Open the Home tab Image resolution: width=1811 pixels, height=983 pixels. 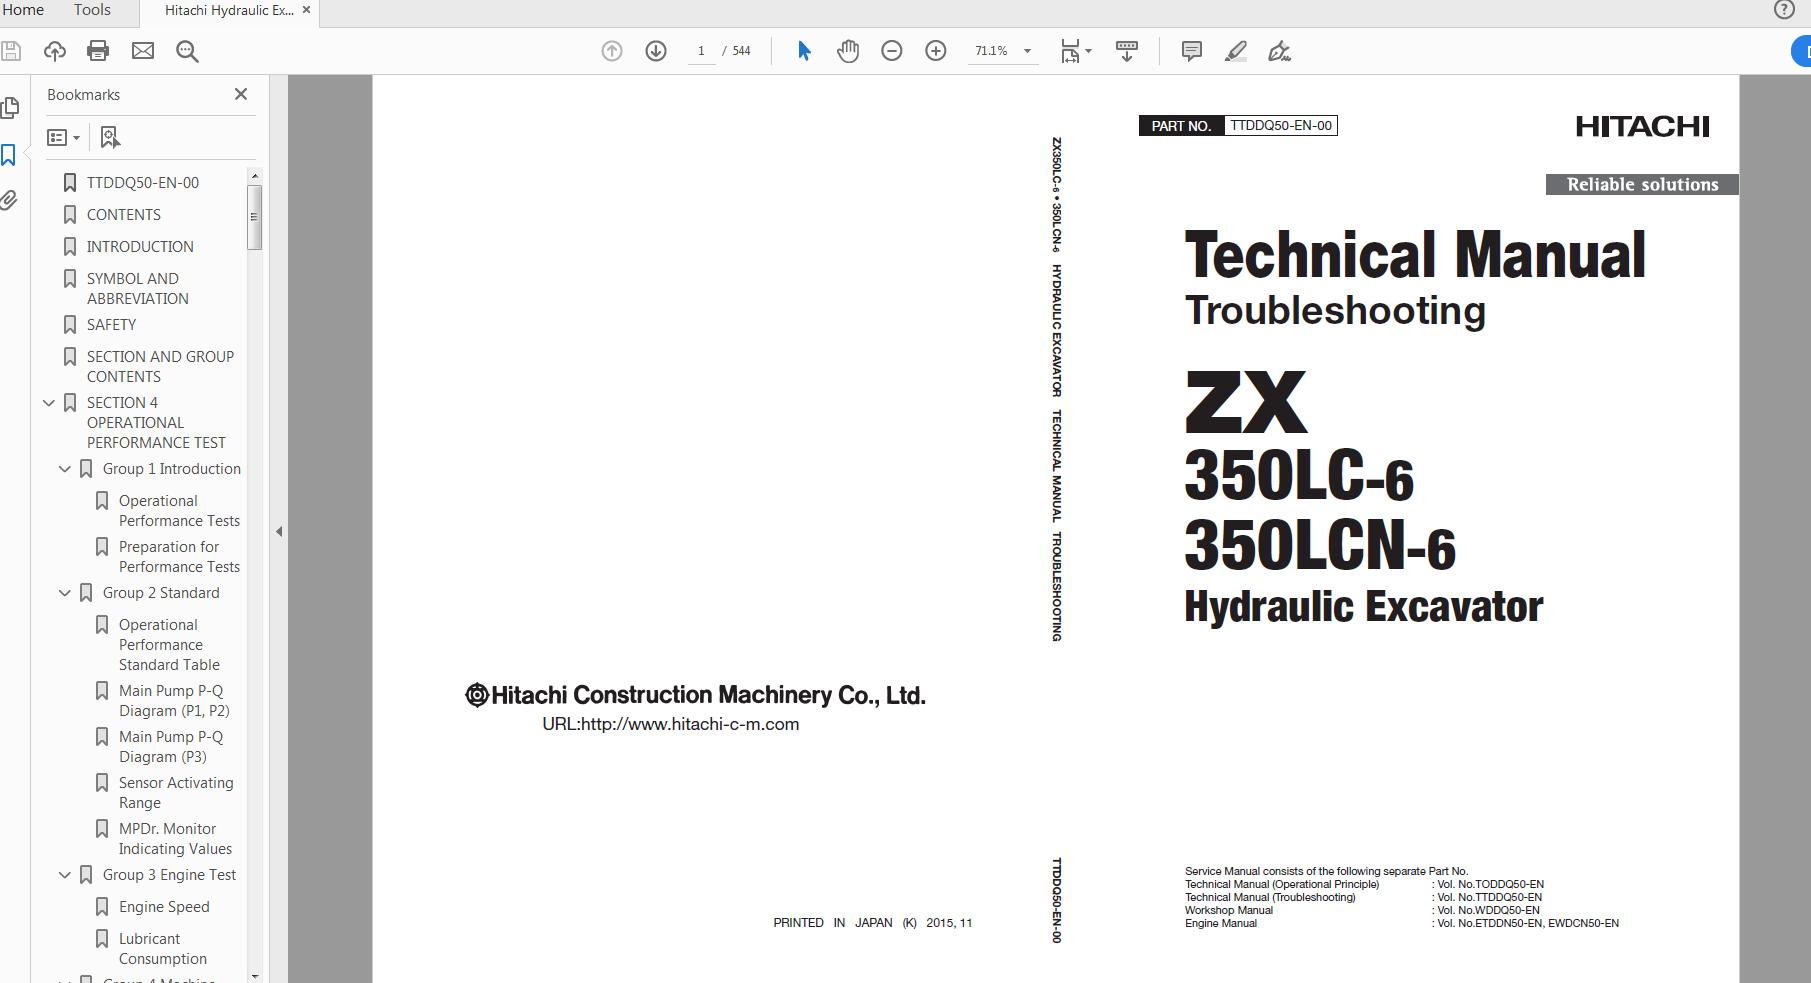coord(23,10)
